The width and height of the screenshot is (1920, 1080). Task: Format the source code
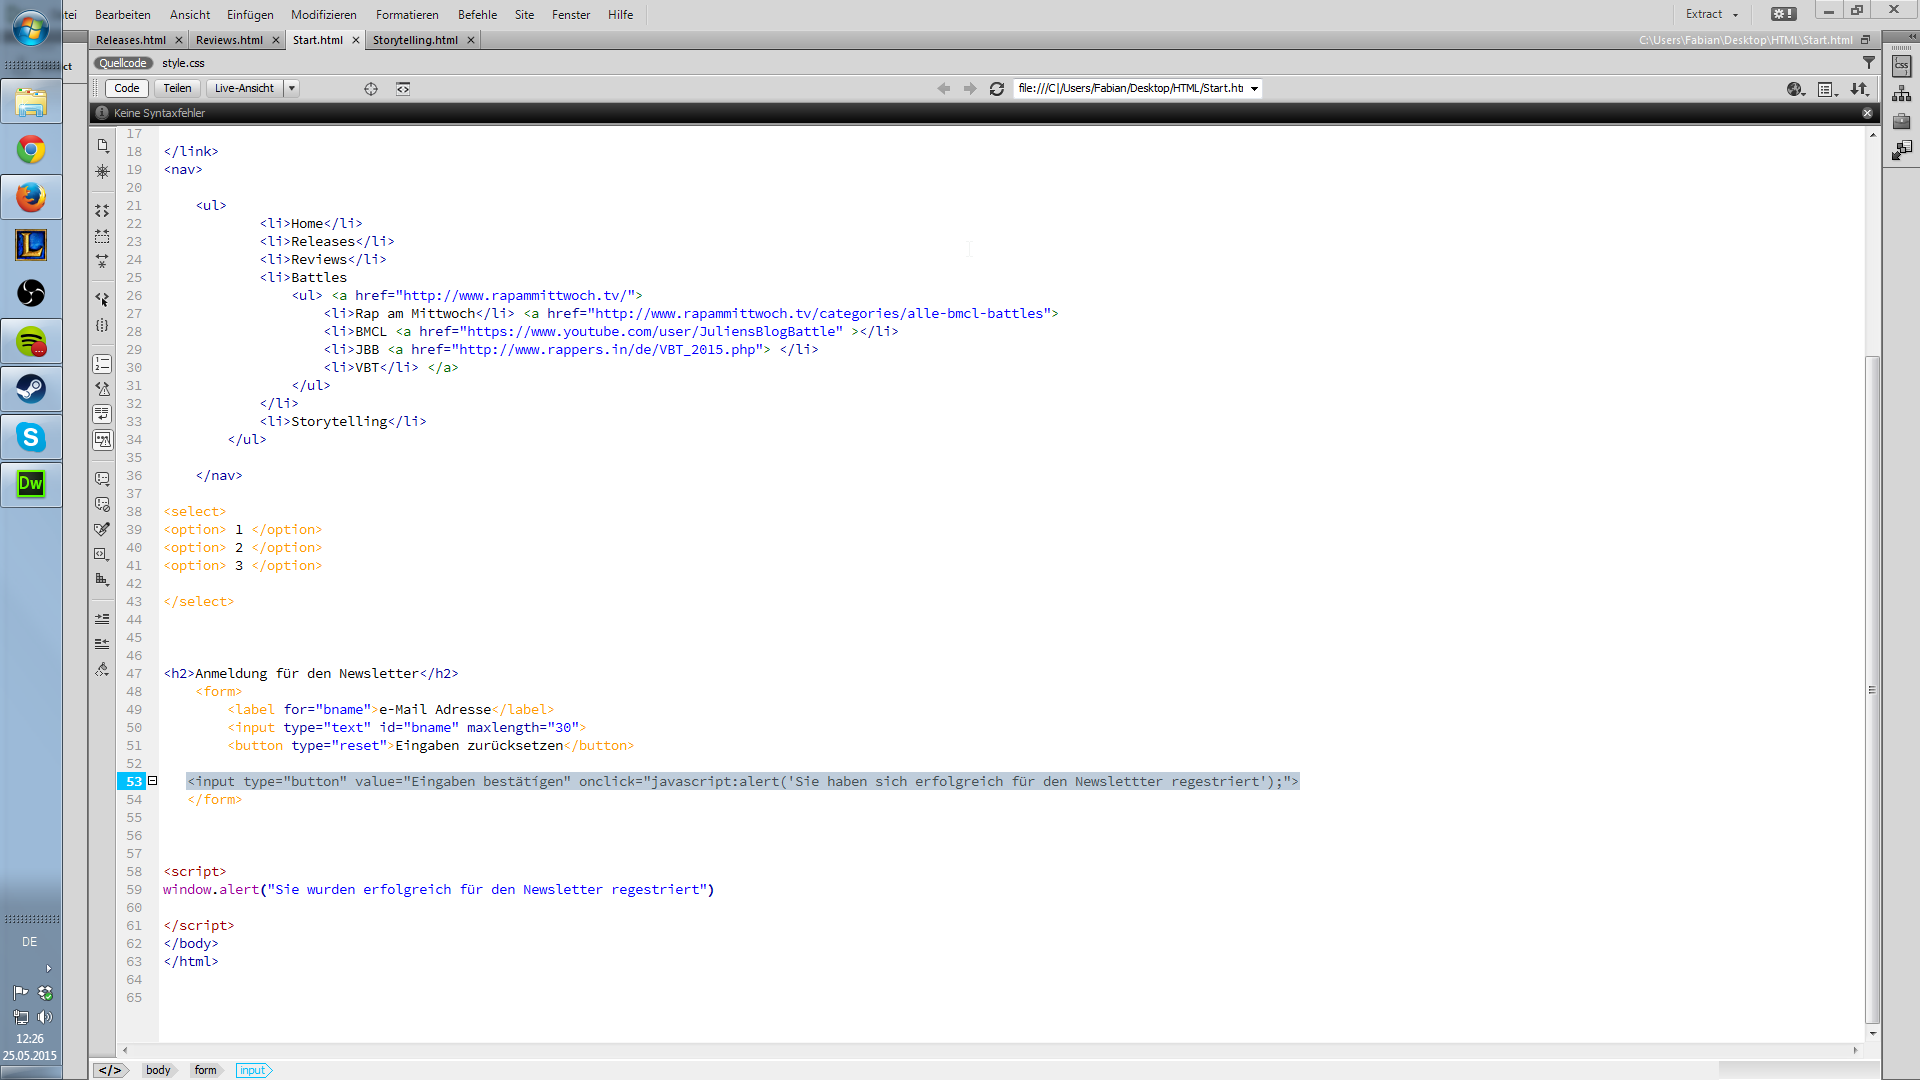click(102, 670)
